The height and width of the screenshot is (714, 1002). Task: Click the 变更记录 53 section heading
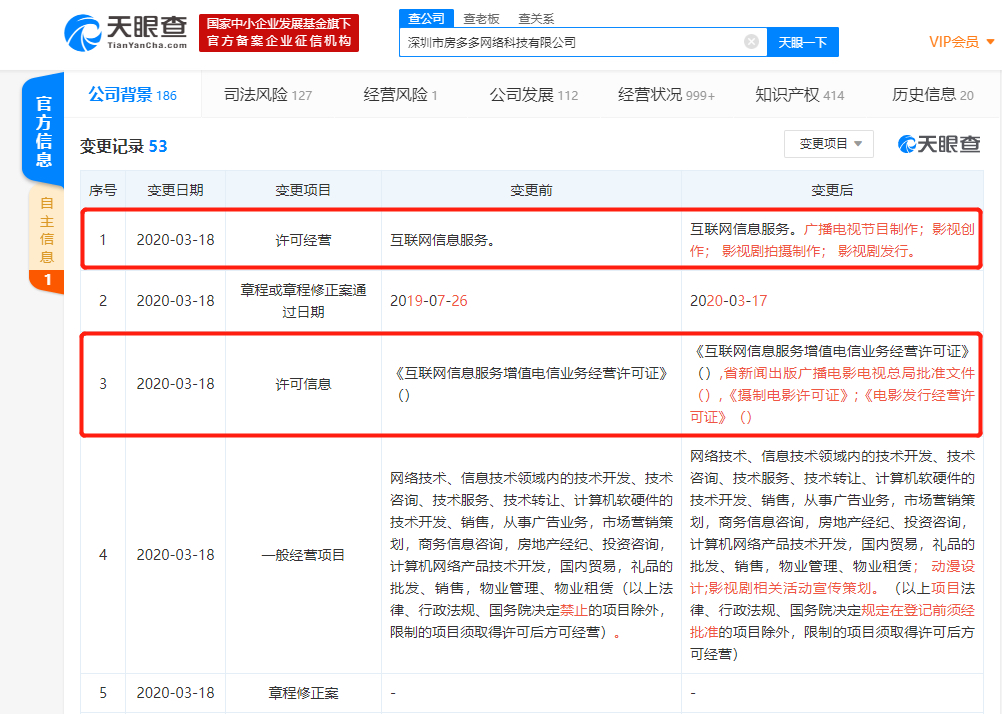[123, 146]
